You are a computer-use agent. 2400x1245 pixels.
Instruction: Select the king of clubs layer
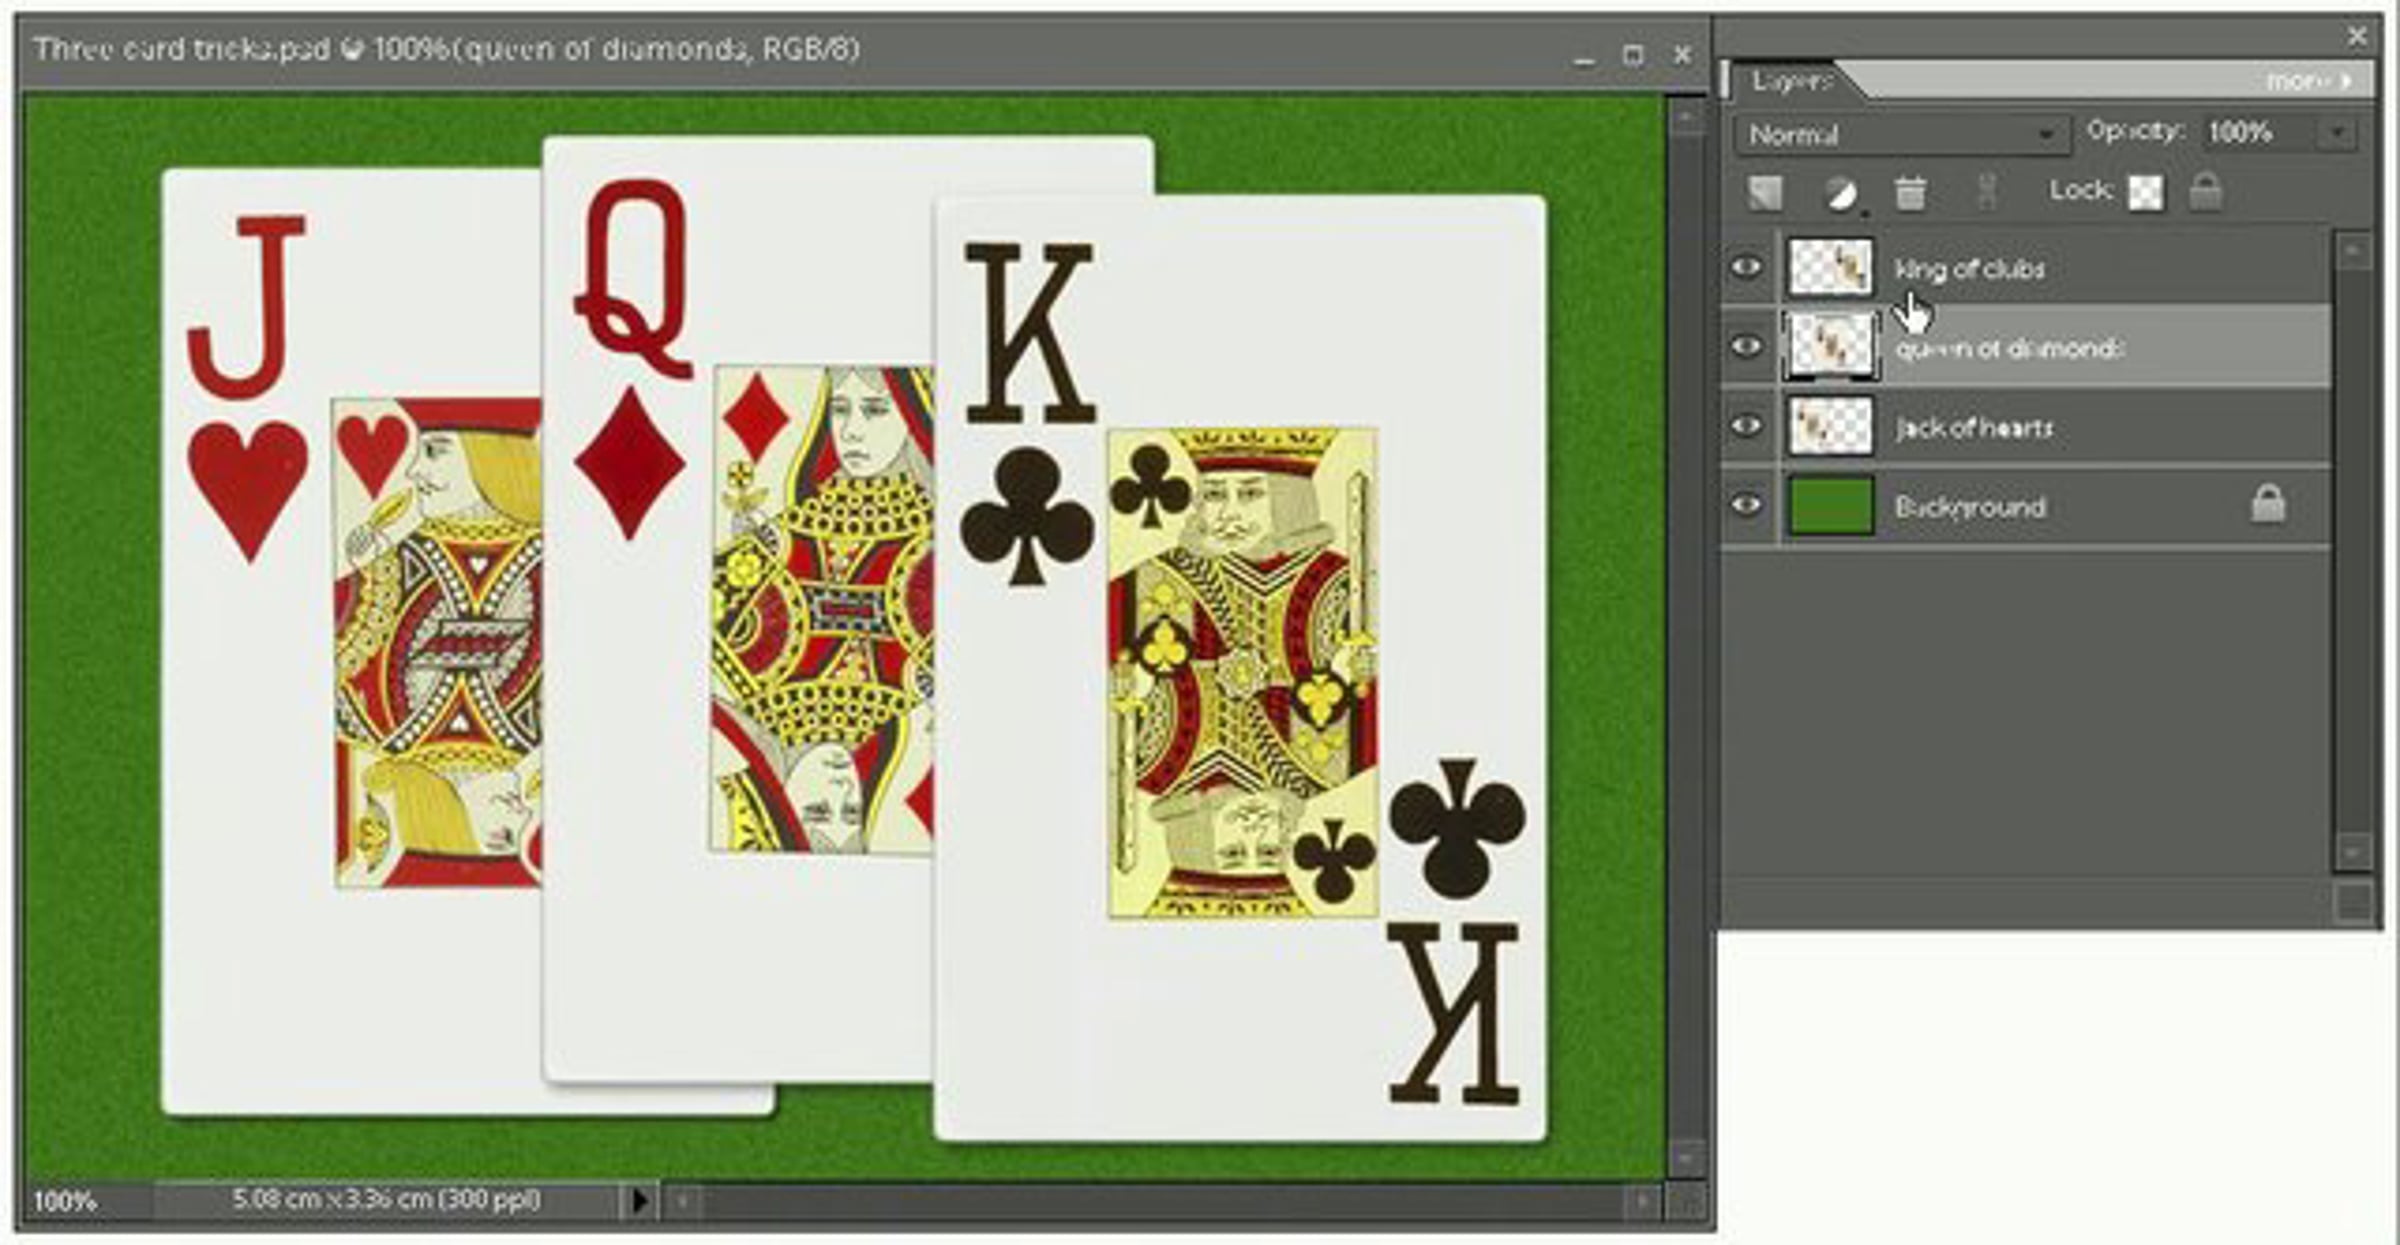(x=1970, y=268)
